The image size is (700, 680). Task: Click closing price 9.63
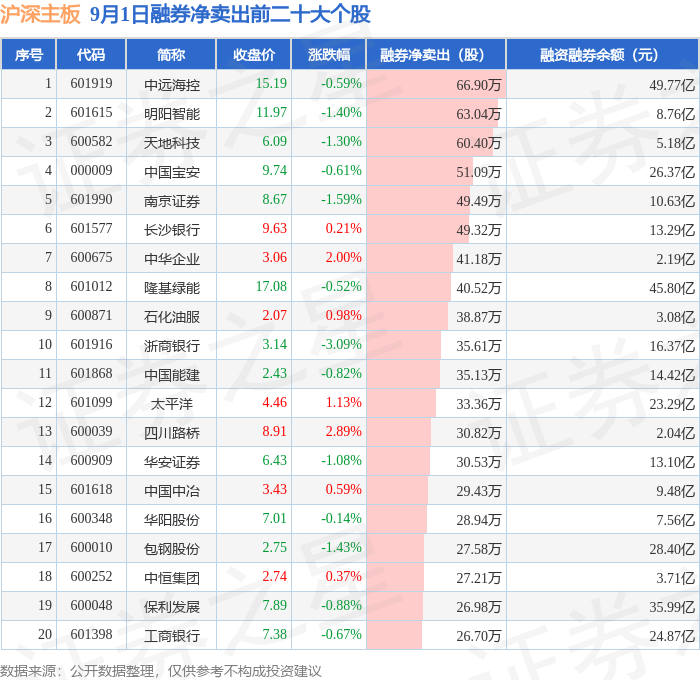click(x=275, y=229)
